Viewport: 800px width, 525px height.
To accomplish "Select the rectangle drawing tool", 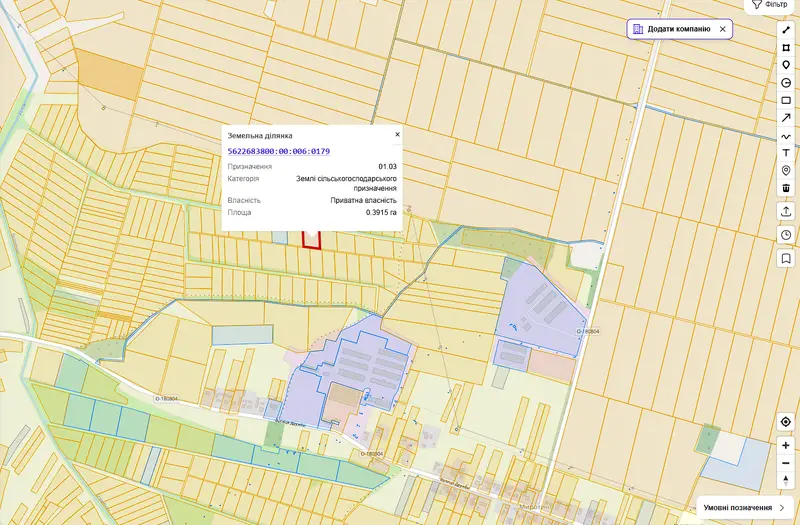I will tap(786, 101).
